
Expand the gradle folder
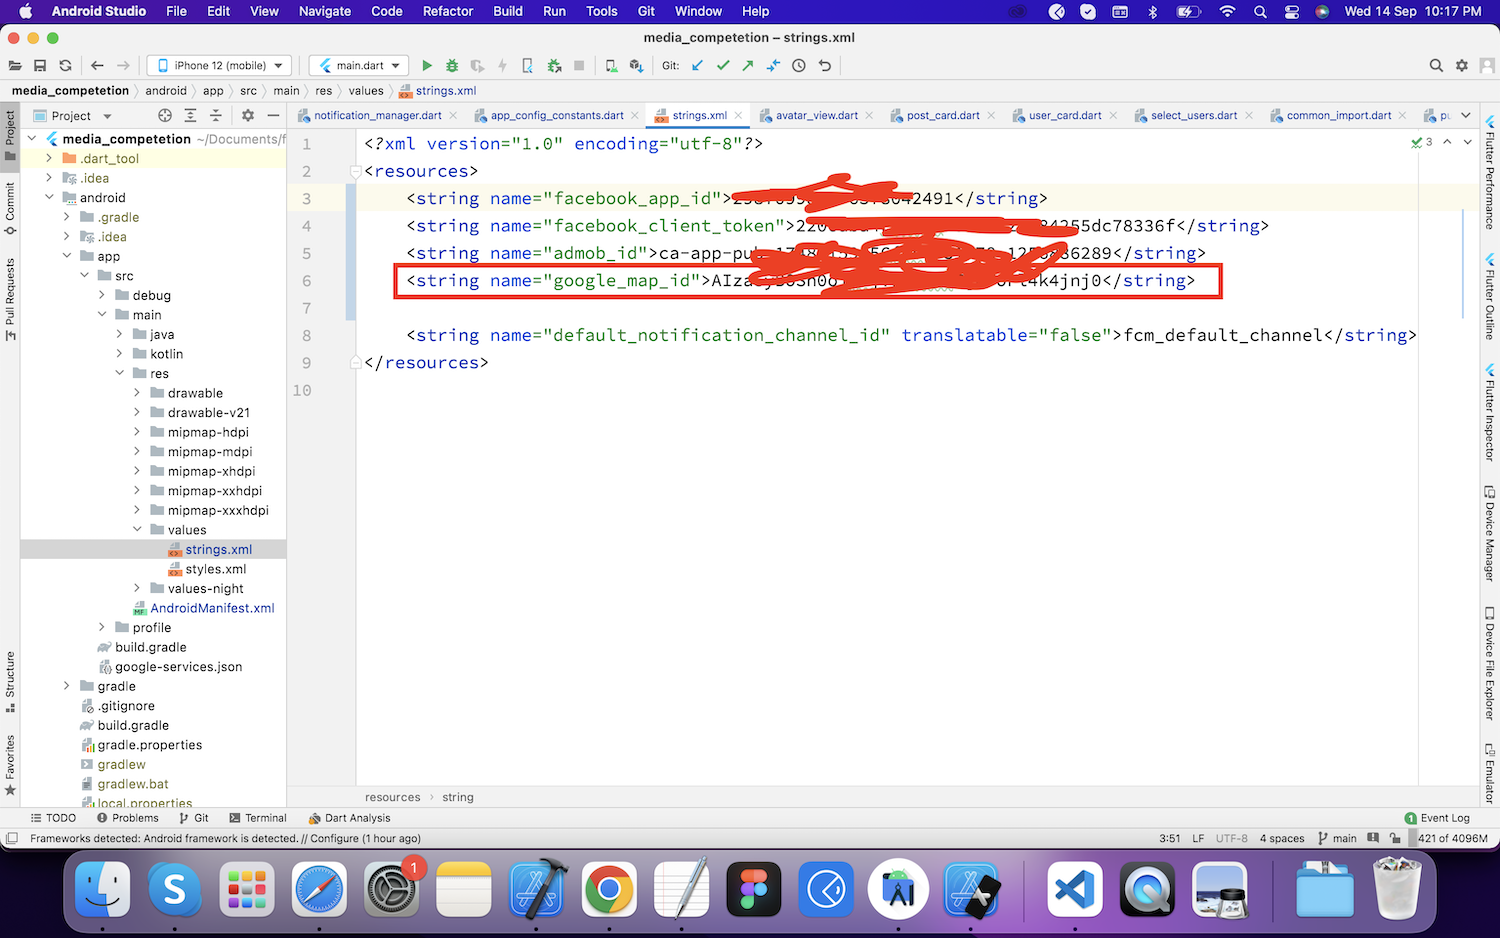67,686
